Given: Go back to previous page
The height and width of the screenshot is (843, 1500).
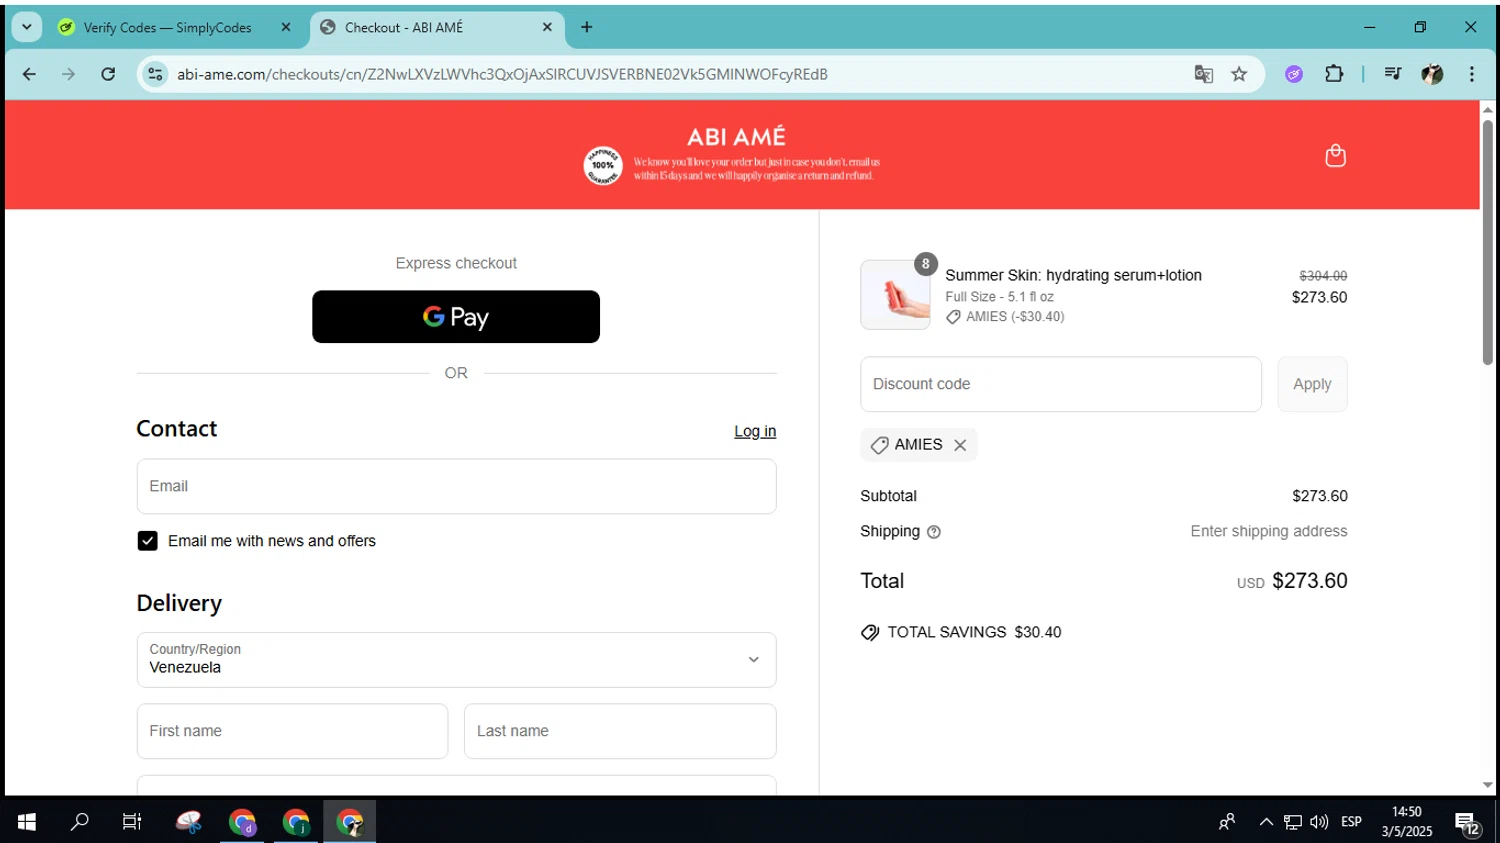Looking at the screenshot, I should 29,74.
